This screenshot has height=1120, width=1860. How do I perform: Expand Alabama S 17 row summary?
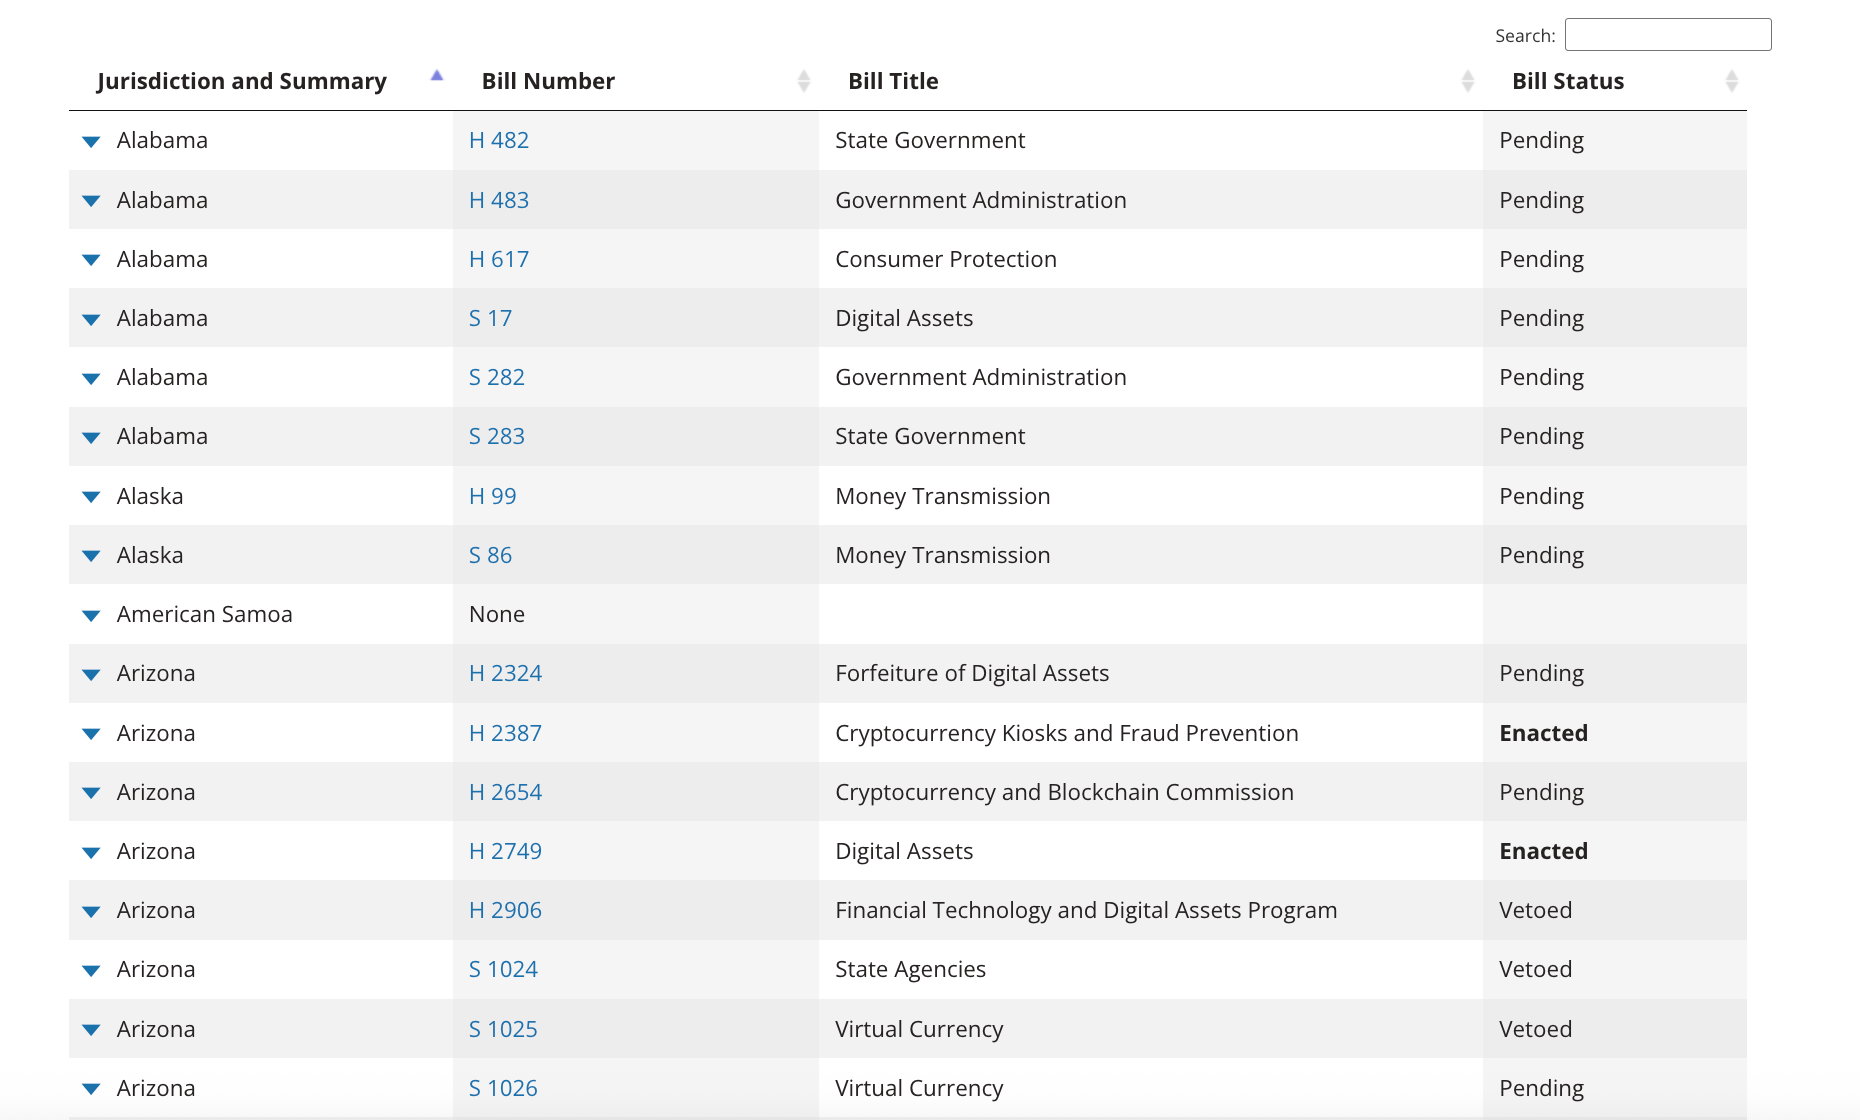[91, 320]
